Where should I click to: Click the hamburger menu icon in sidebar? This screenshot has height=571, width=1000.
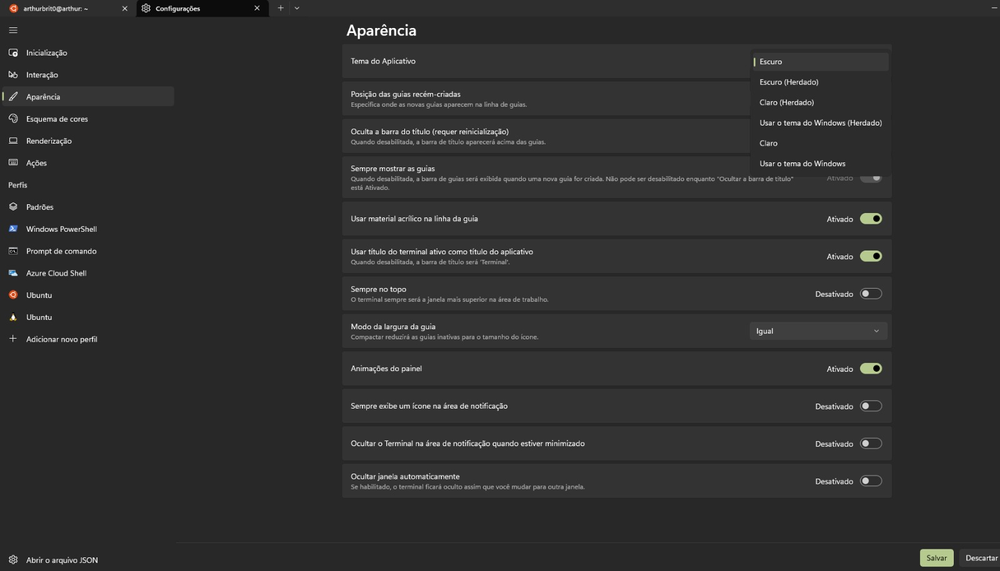(x=13, y=30)
